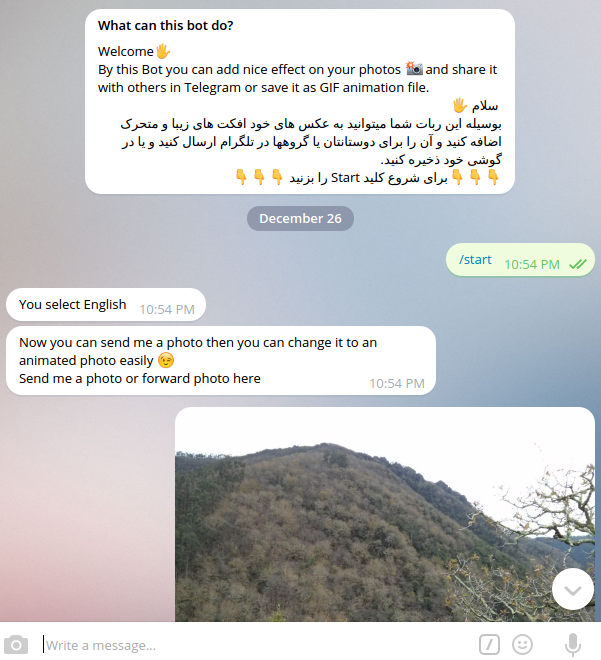Click the Write a message field

click(257, 645)
